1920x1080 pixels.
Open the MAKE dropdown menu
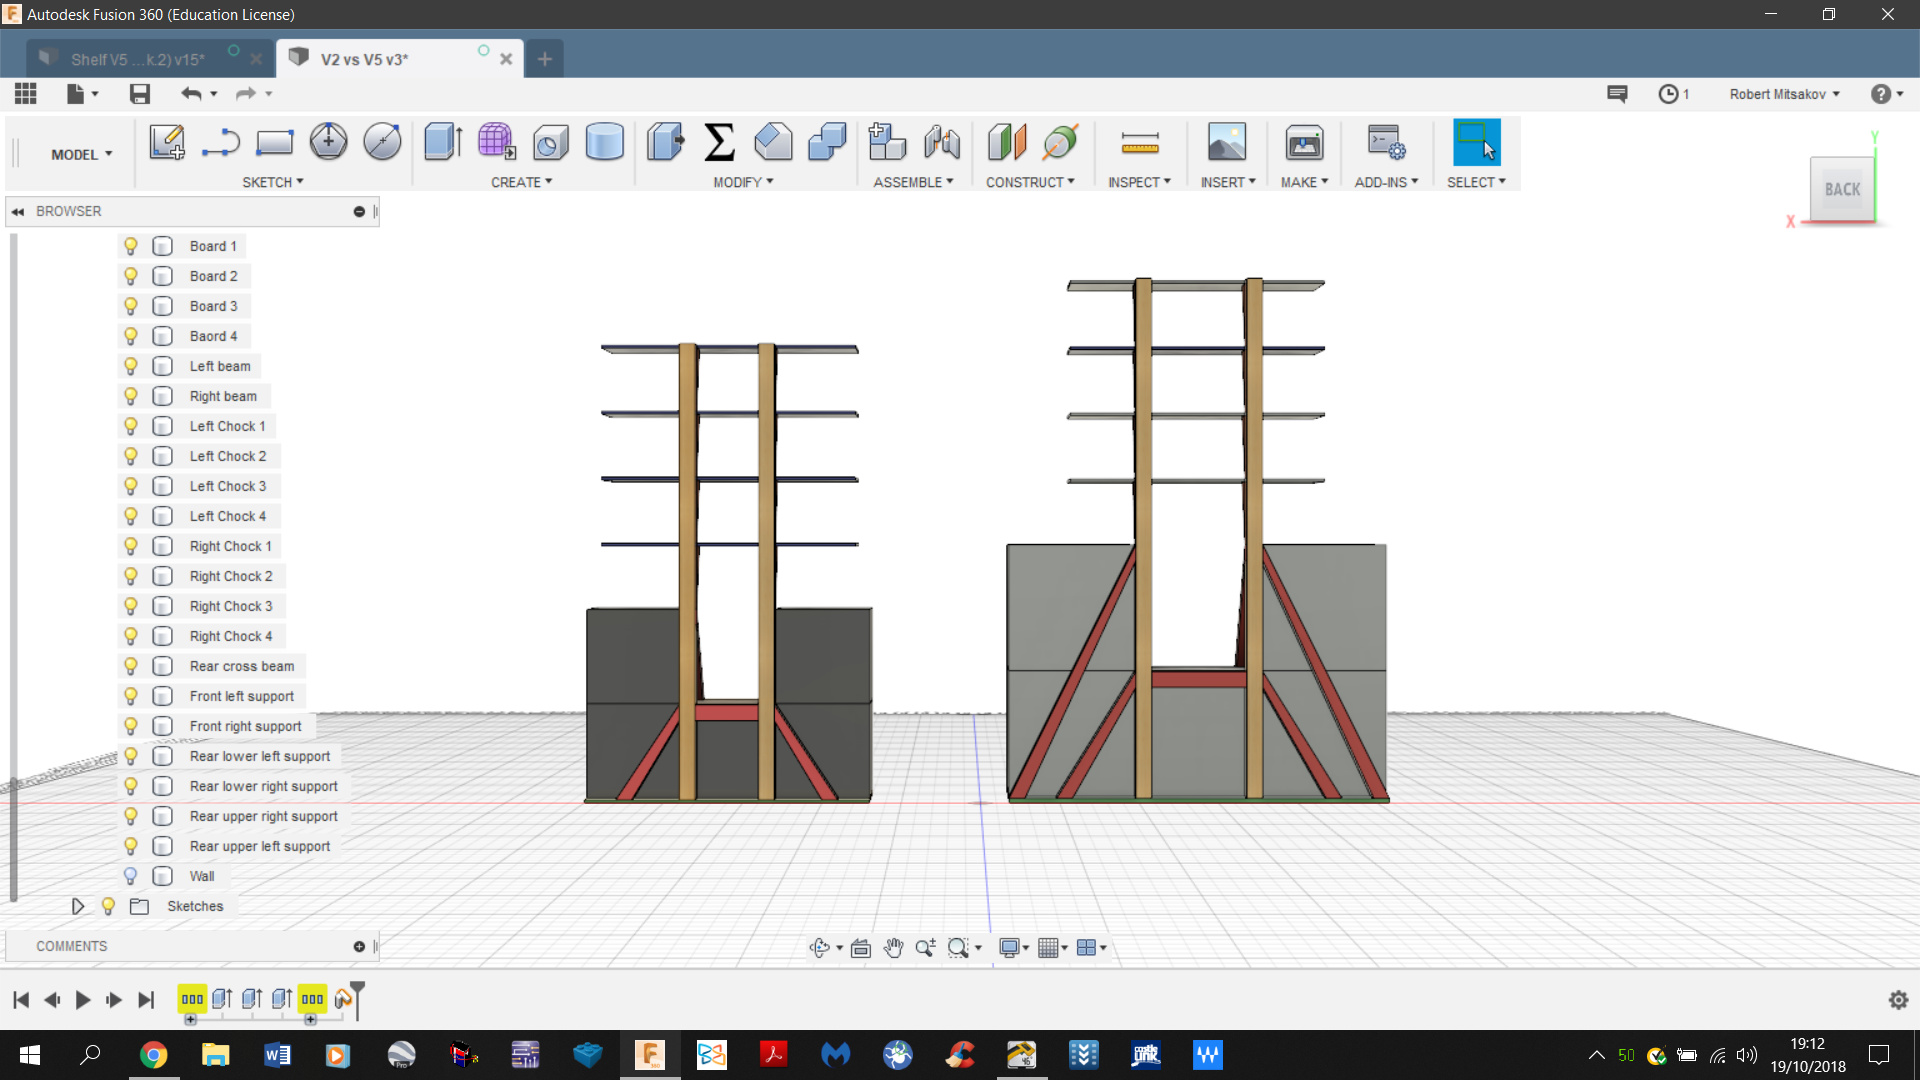(x=1304, y=182)
